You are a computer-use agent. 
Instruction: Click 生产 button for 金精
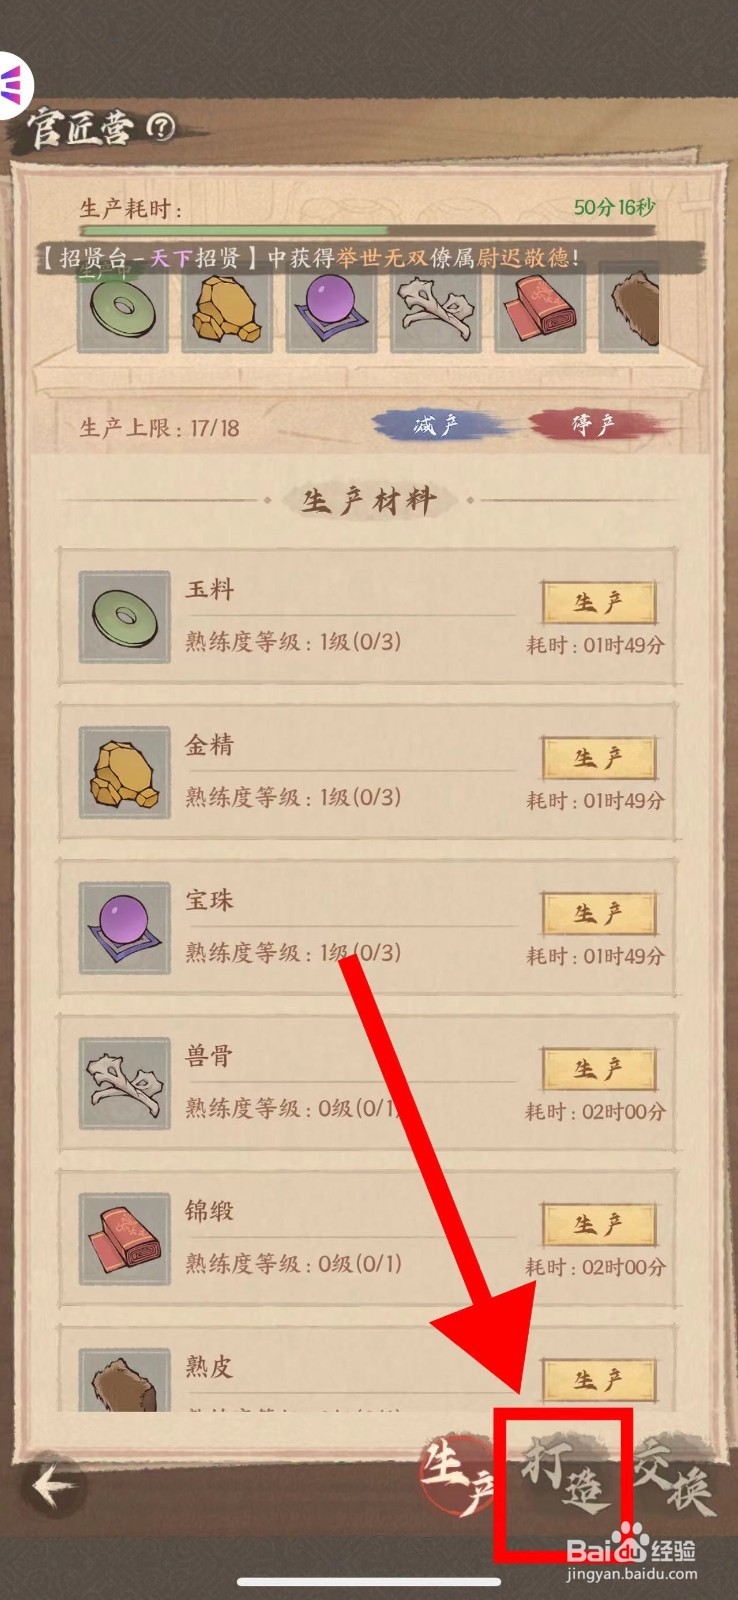point(599,758)
